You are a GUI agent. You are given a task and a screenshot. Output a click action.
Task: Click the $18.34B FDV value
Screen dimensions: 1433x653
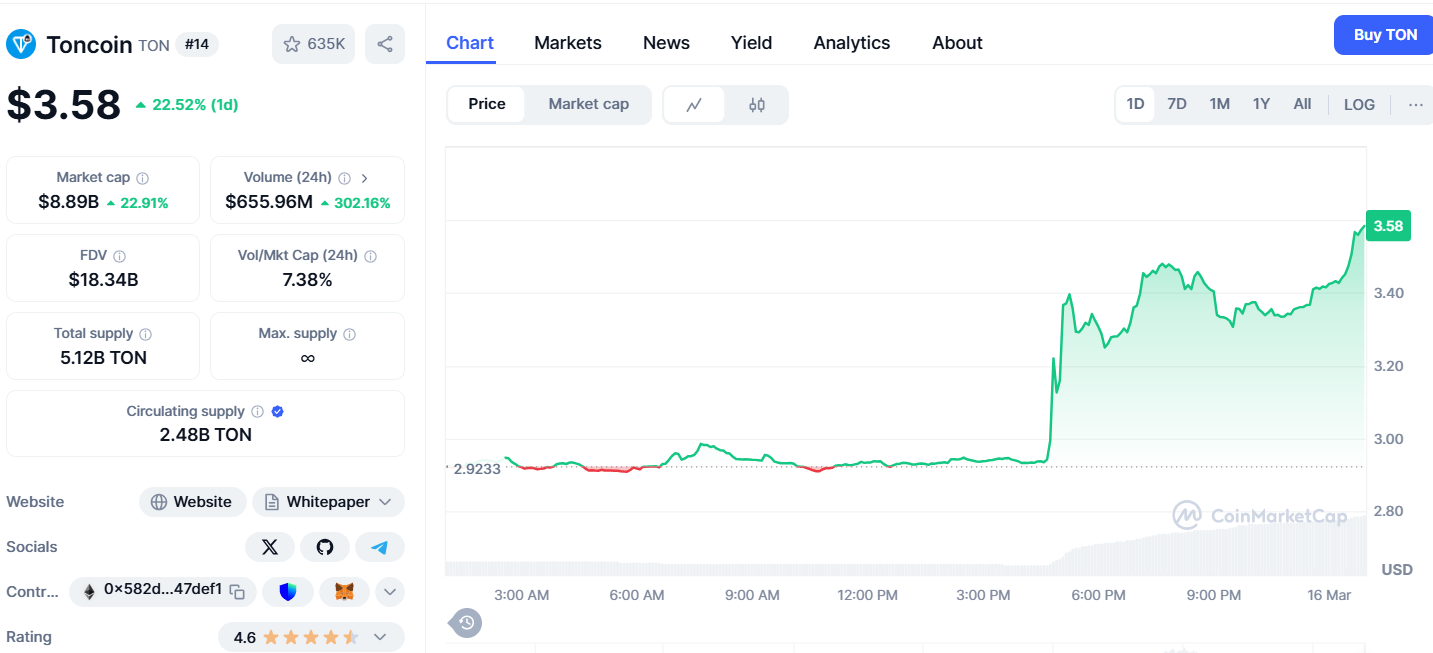coord(103,280)
